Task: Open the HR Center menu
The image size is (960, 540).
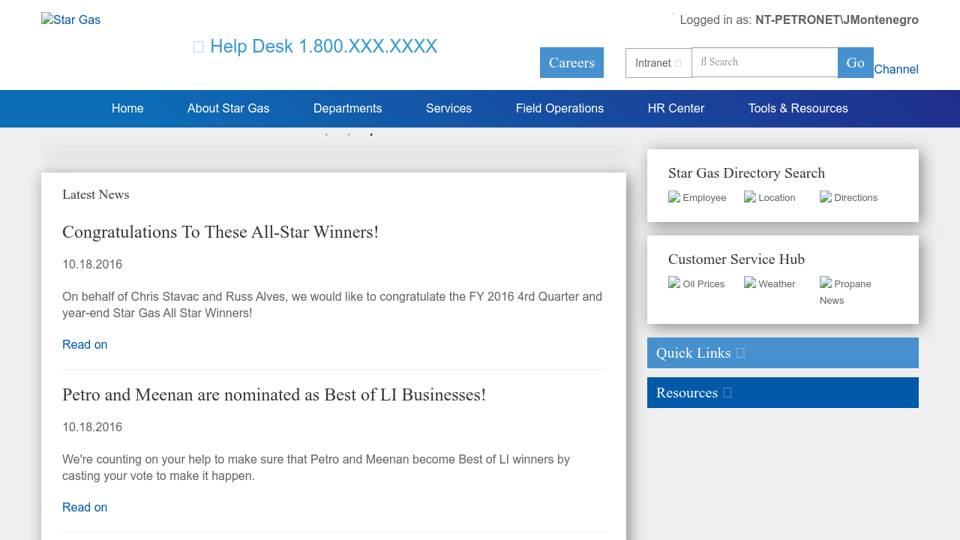Action: [676, 109]
